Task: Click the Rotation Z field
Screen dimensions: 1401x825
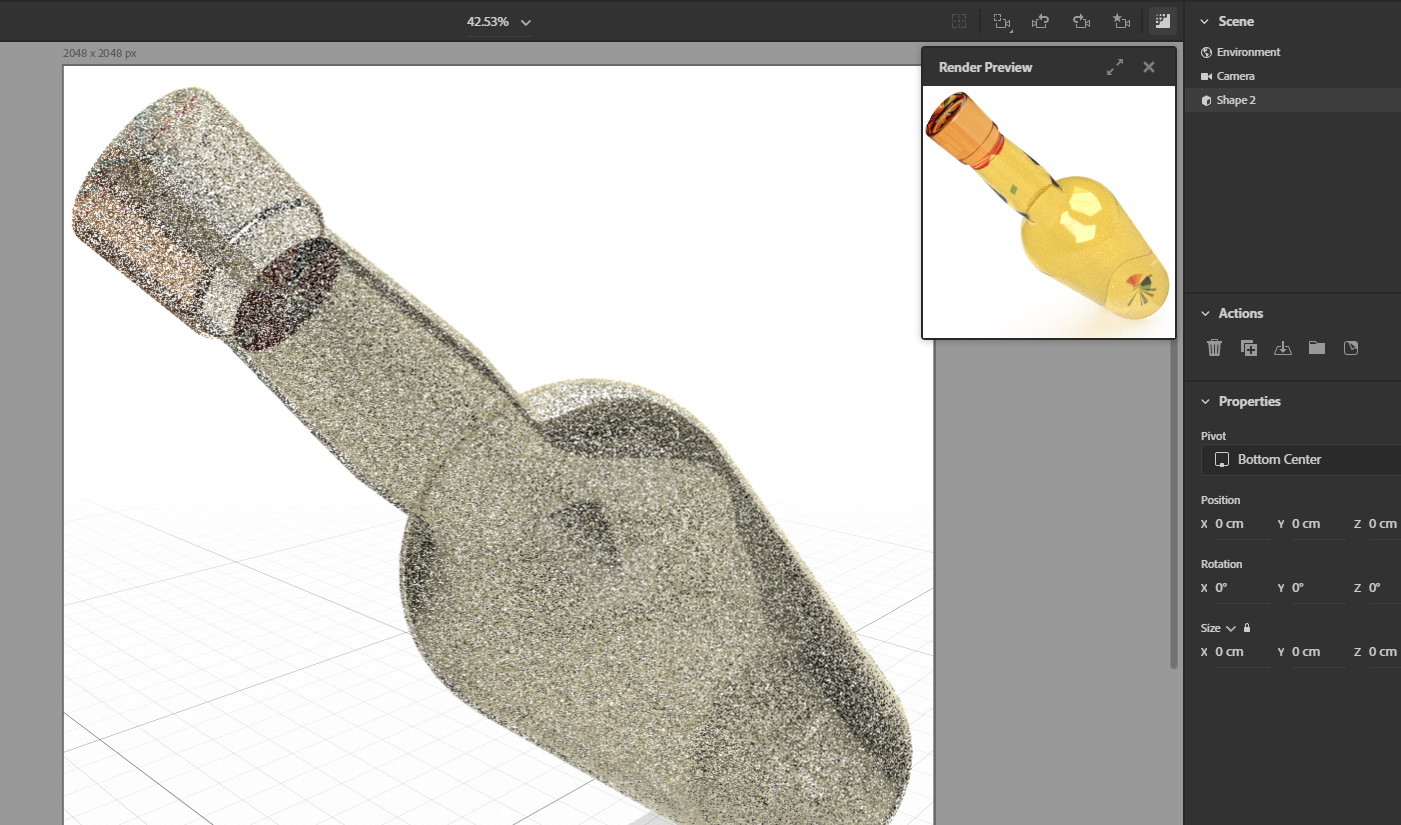Action: [x=1384, y=588]
